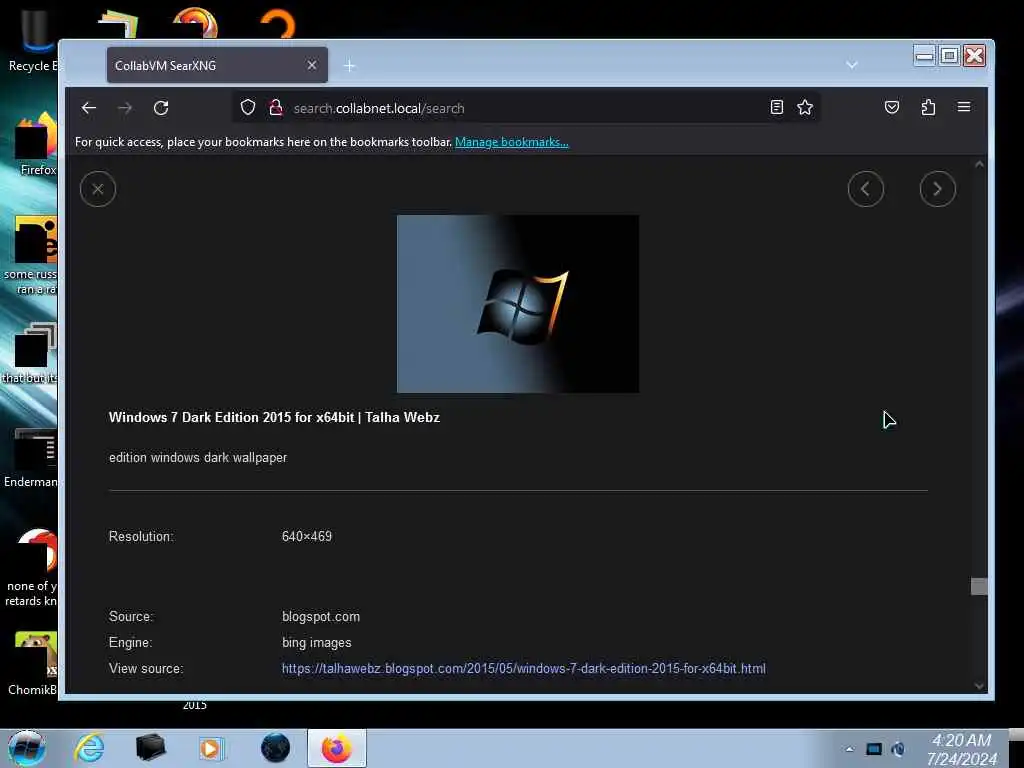
Task: Open the Manage bookmarks link
Action: click(x=511, y=142)
